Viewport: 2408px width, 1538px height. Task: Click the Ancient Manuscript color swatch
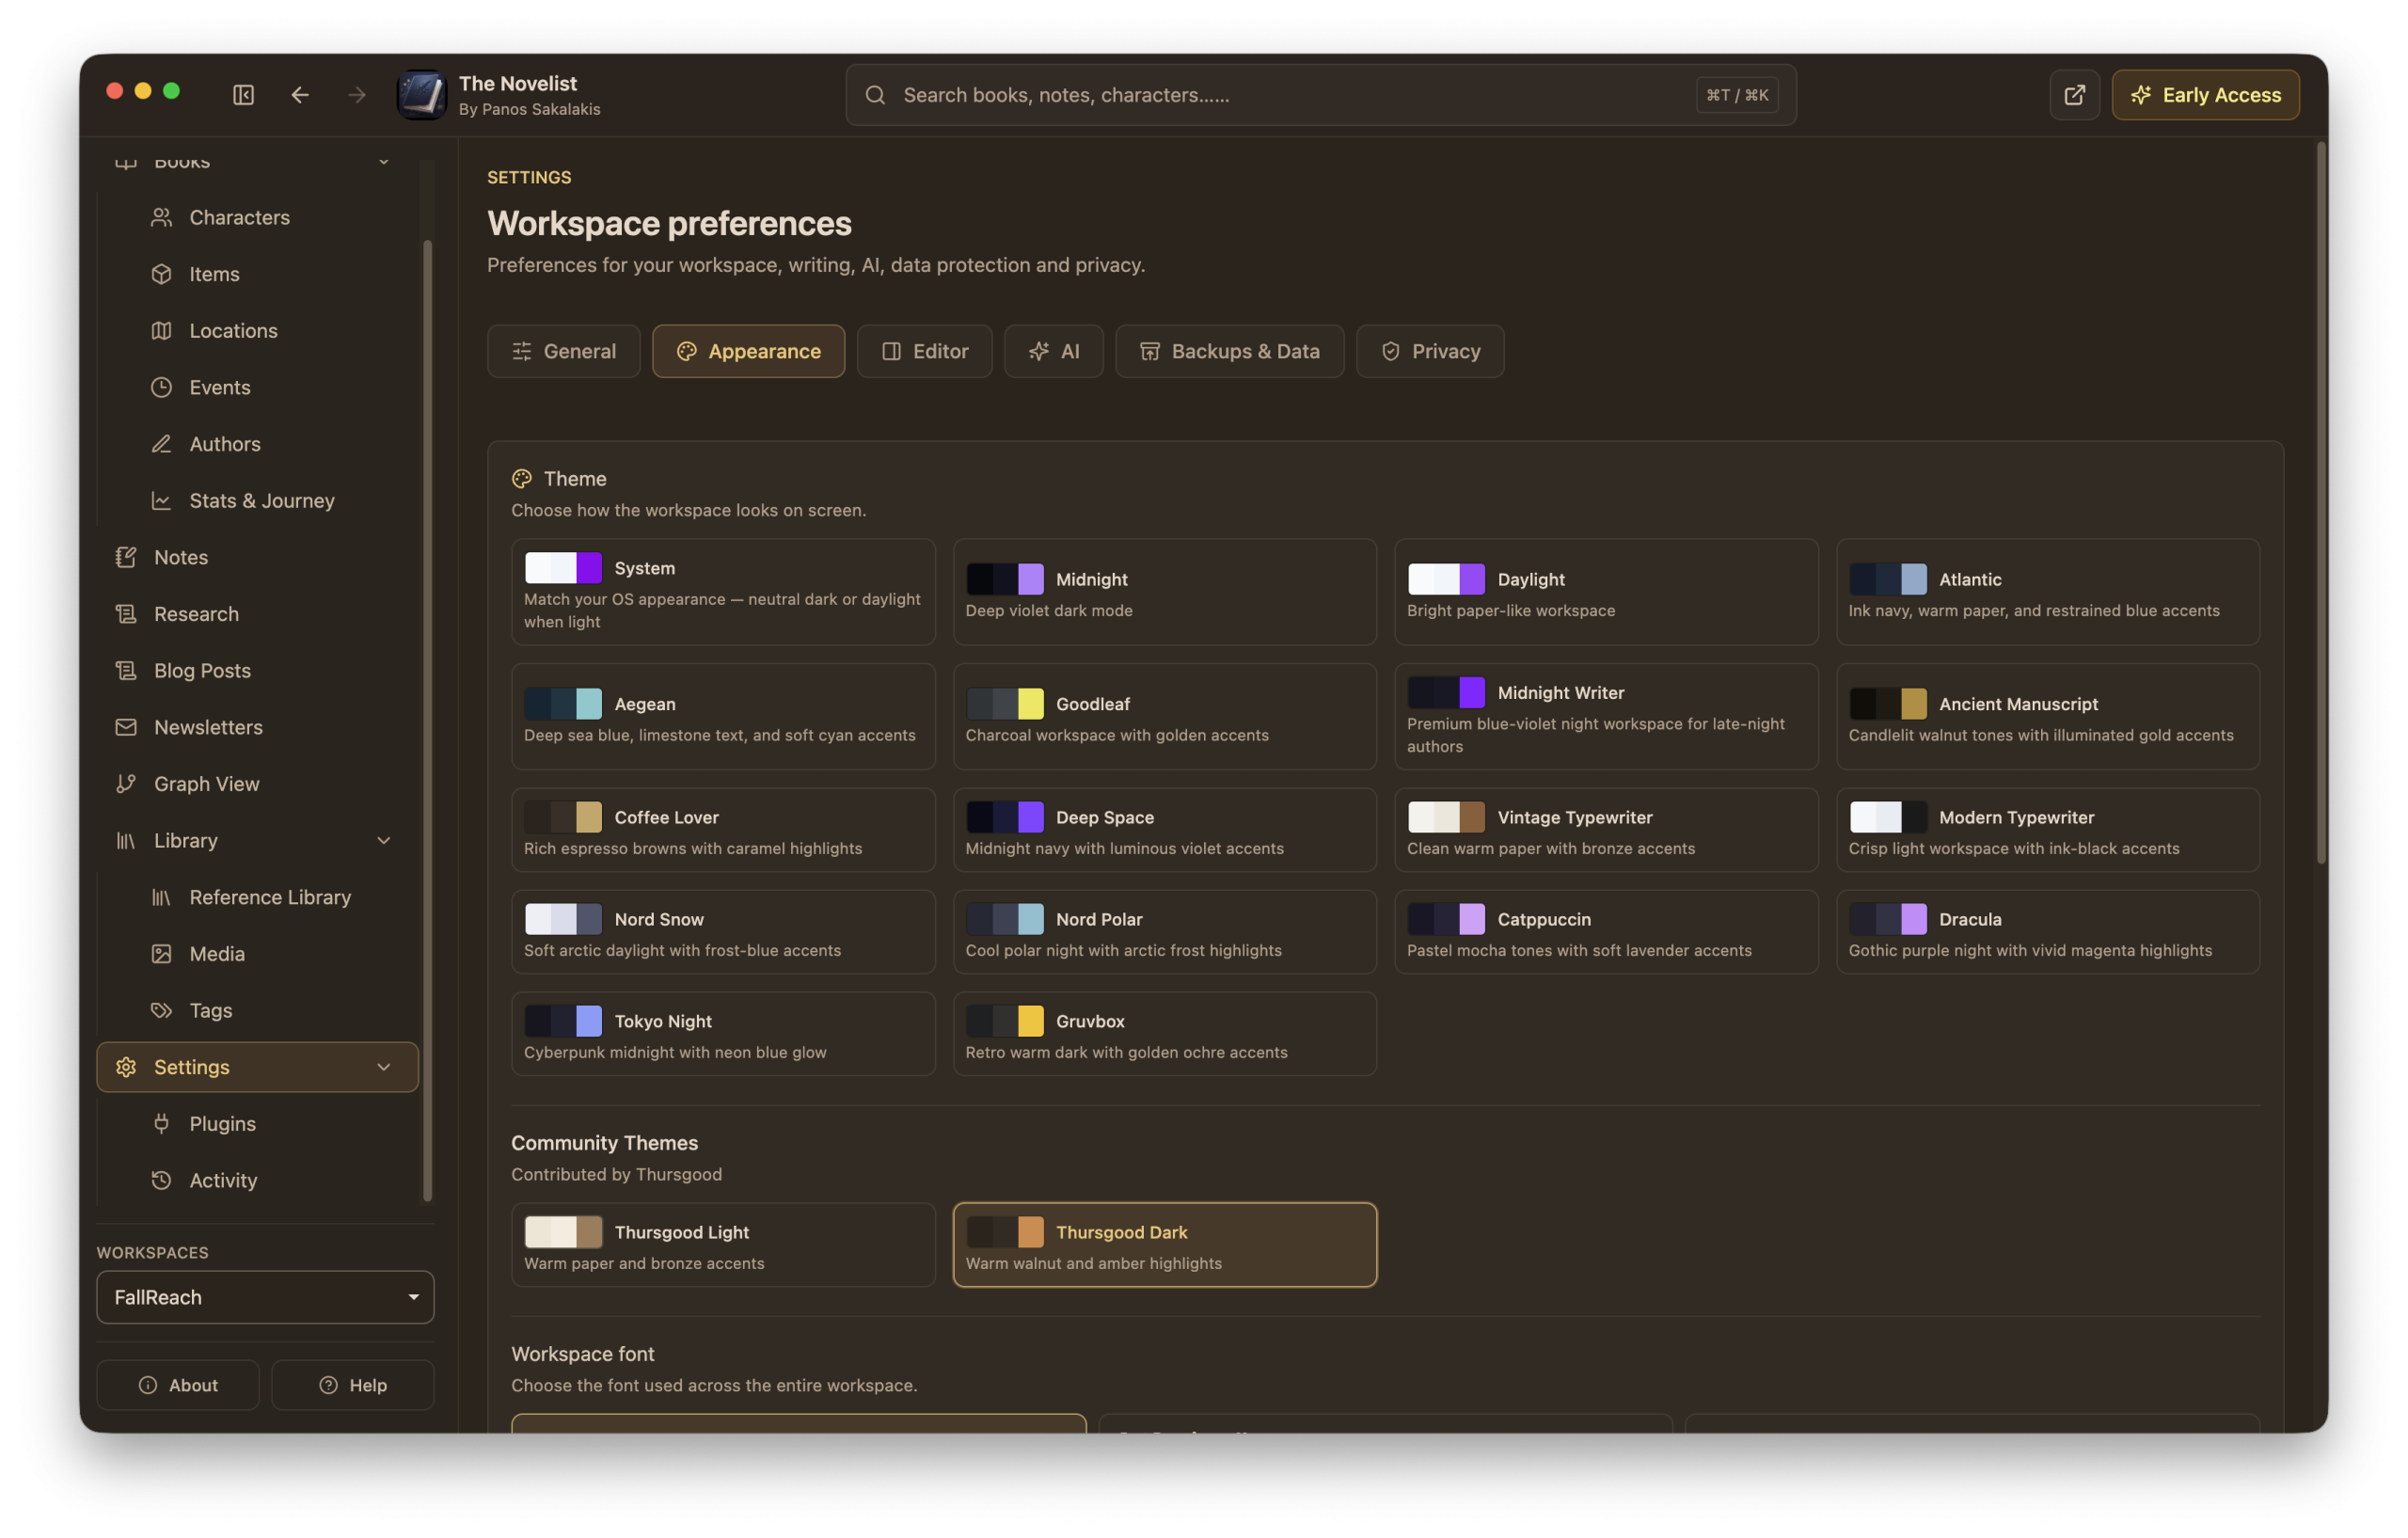[1887, 704]
